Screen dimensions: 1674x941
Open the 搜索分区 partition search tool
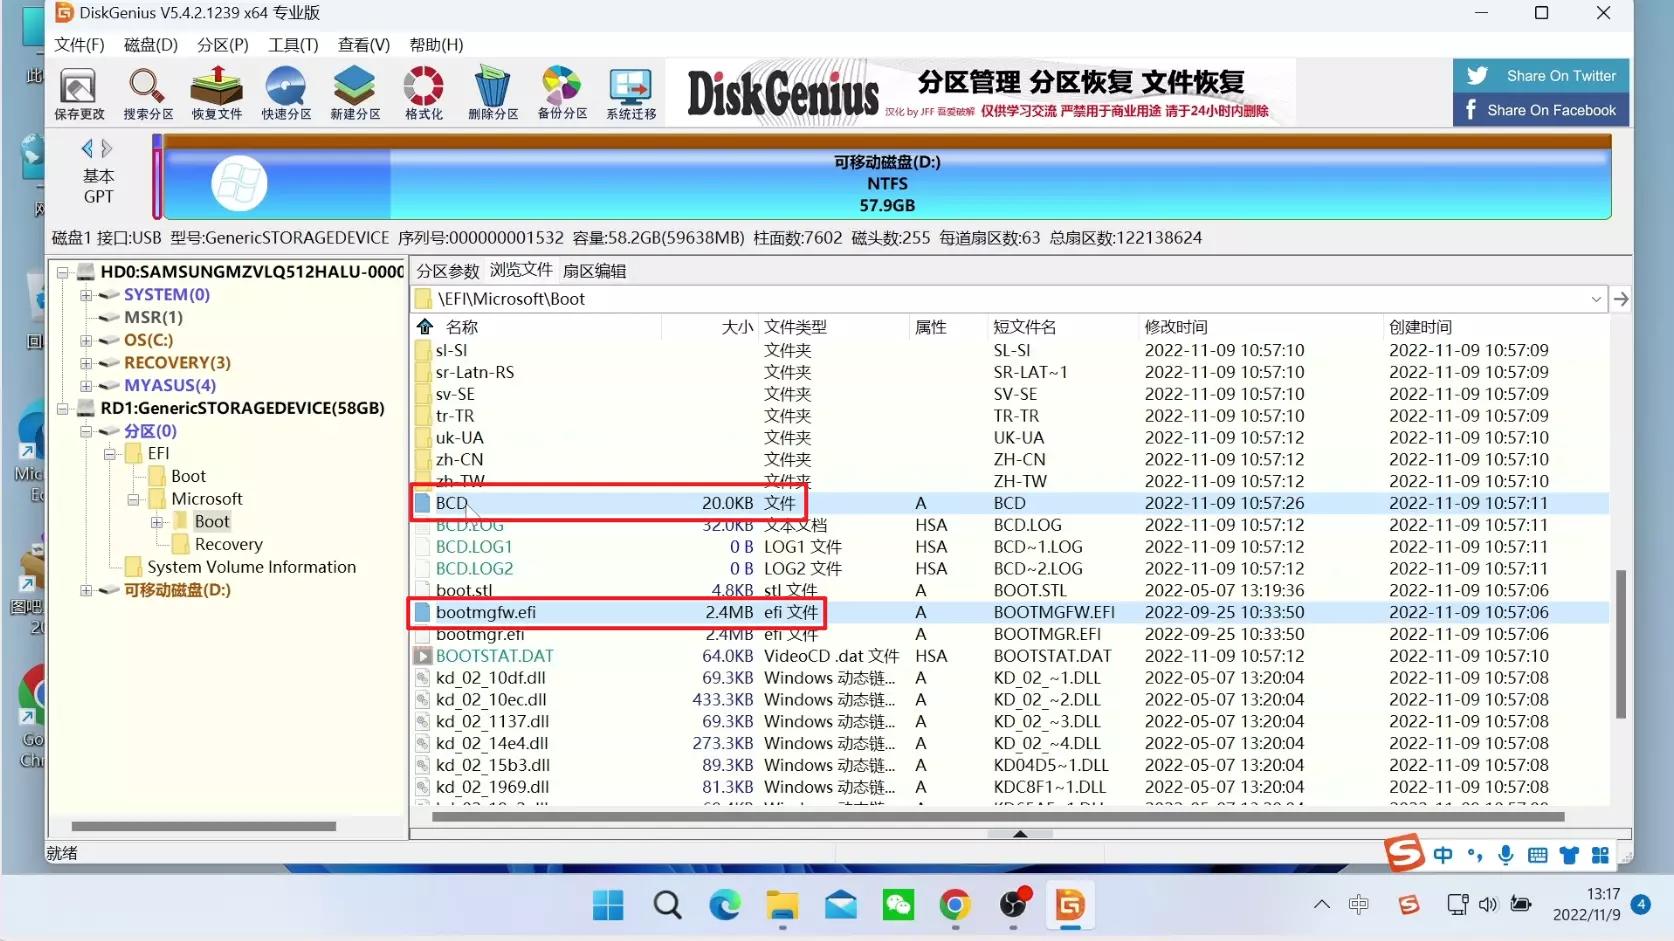click(x=146, y=92)
